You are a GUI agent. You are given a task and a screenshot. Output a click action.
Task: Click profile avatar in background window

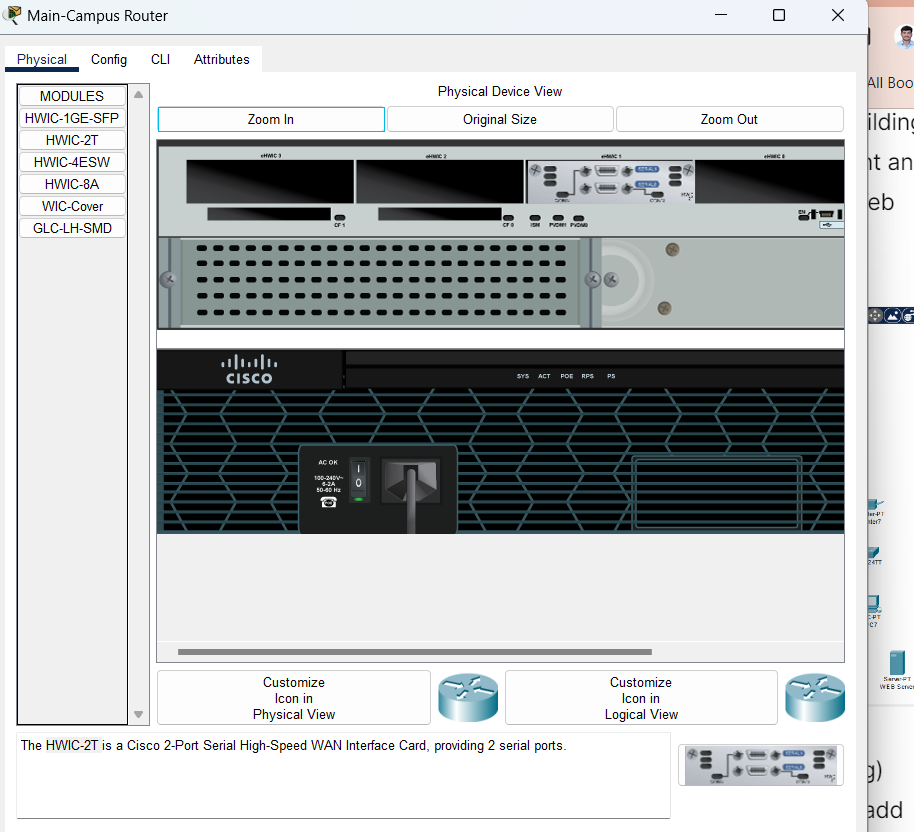(x=905, y=36)
